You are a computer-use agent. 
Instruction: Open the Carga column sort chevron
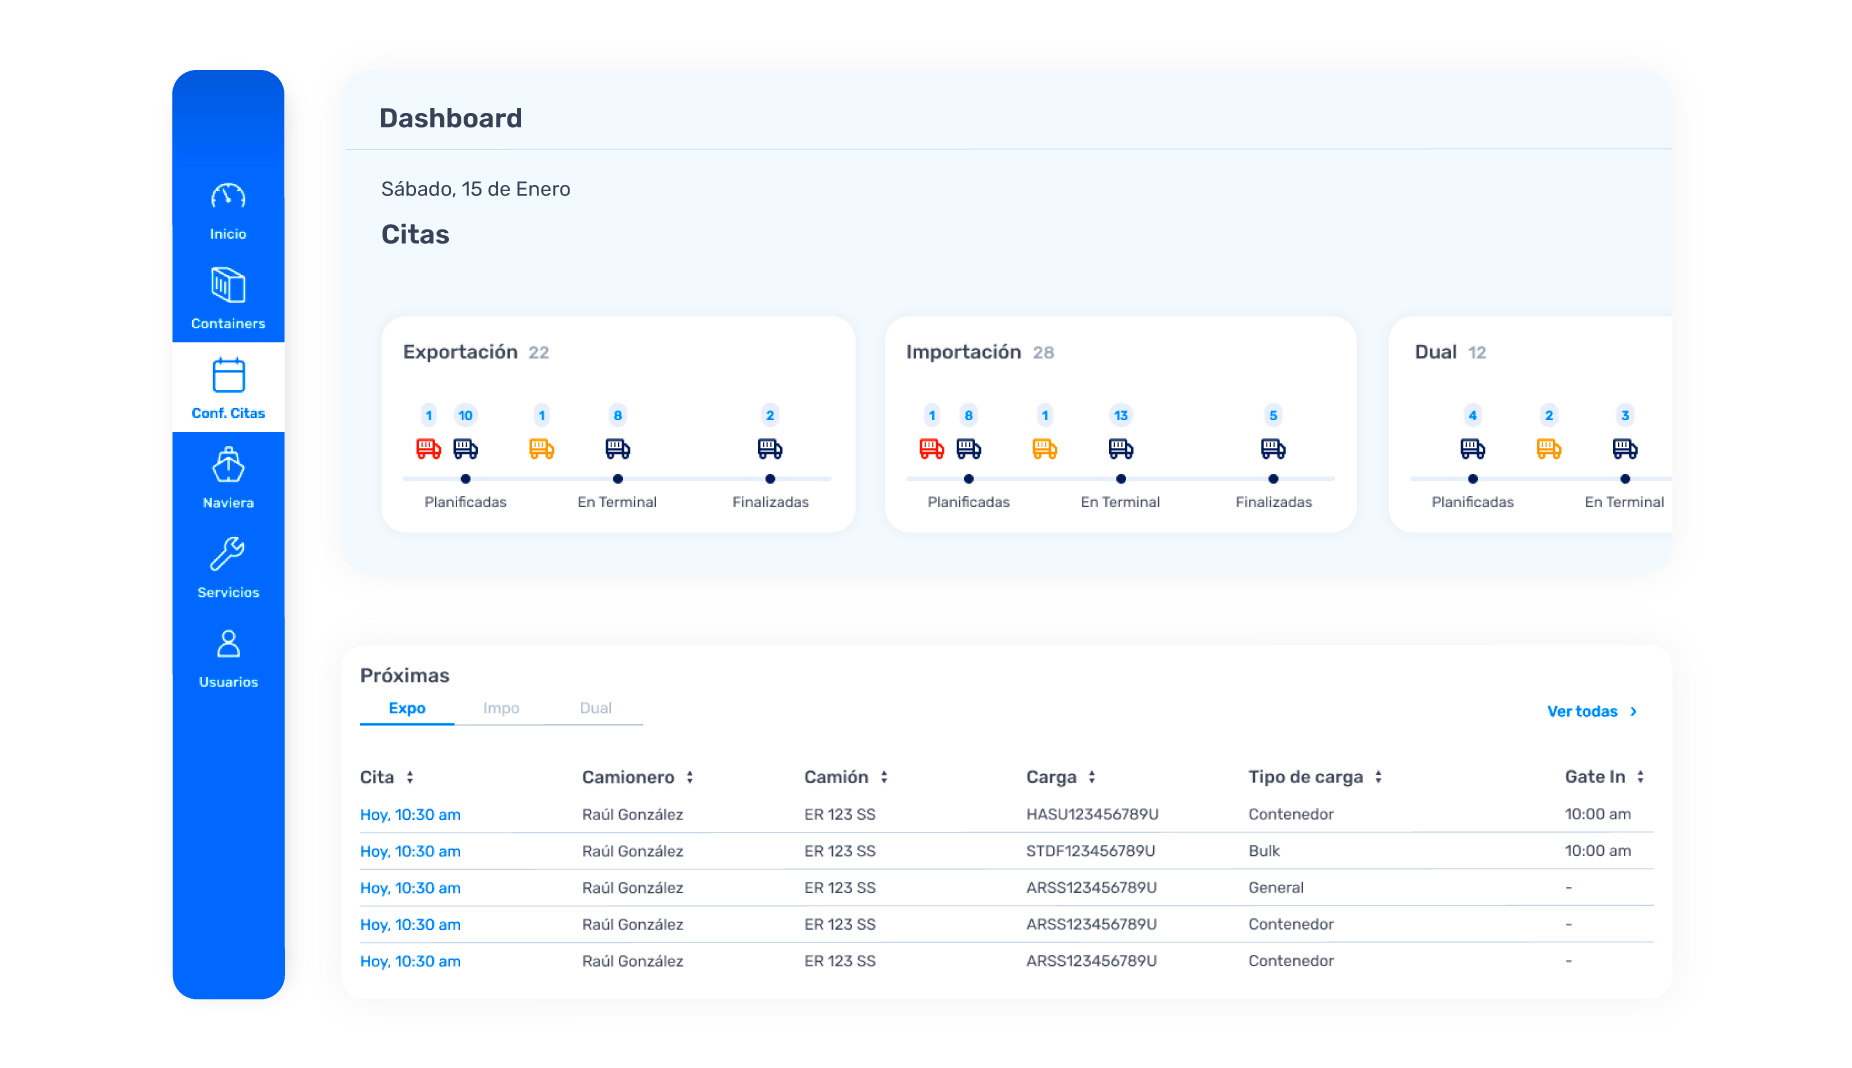click(x=1091, y=776)
